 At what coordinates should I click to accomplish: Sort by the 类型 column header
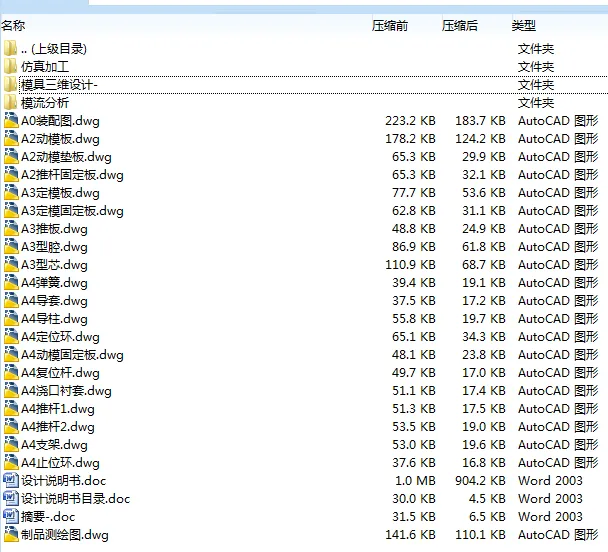[523, 26]
